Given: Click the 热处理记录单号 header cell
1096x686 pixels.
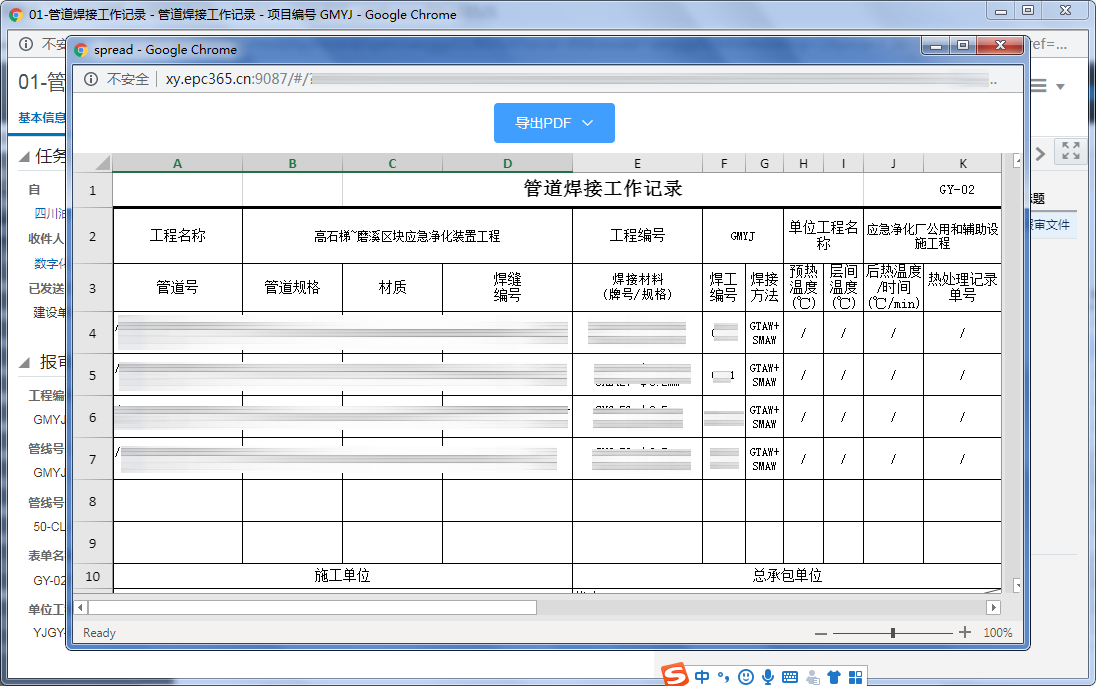Looking at the screenshot, I should click(x=962, y=288).
